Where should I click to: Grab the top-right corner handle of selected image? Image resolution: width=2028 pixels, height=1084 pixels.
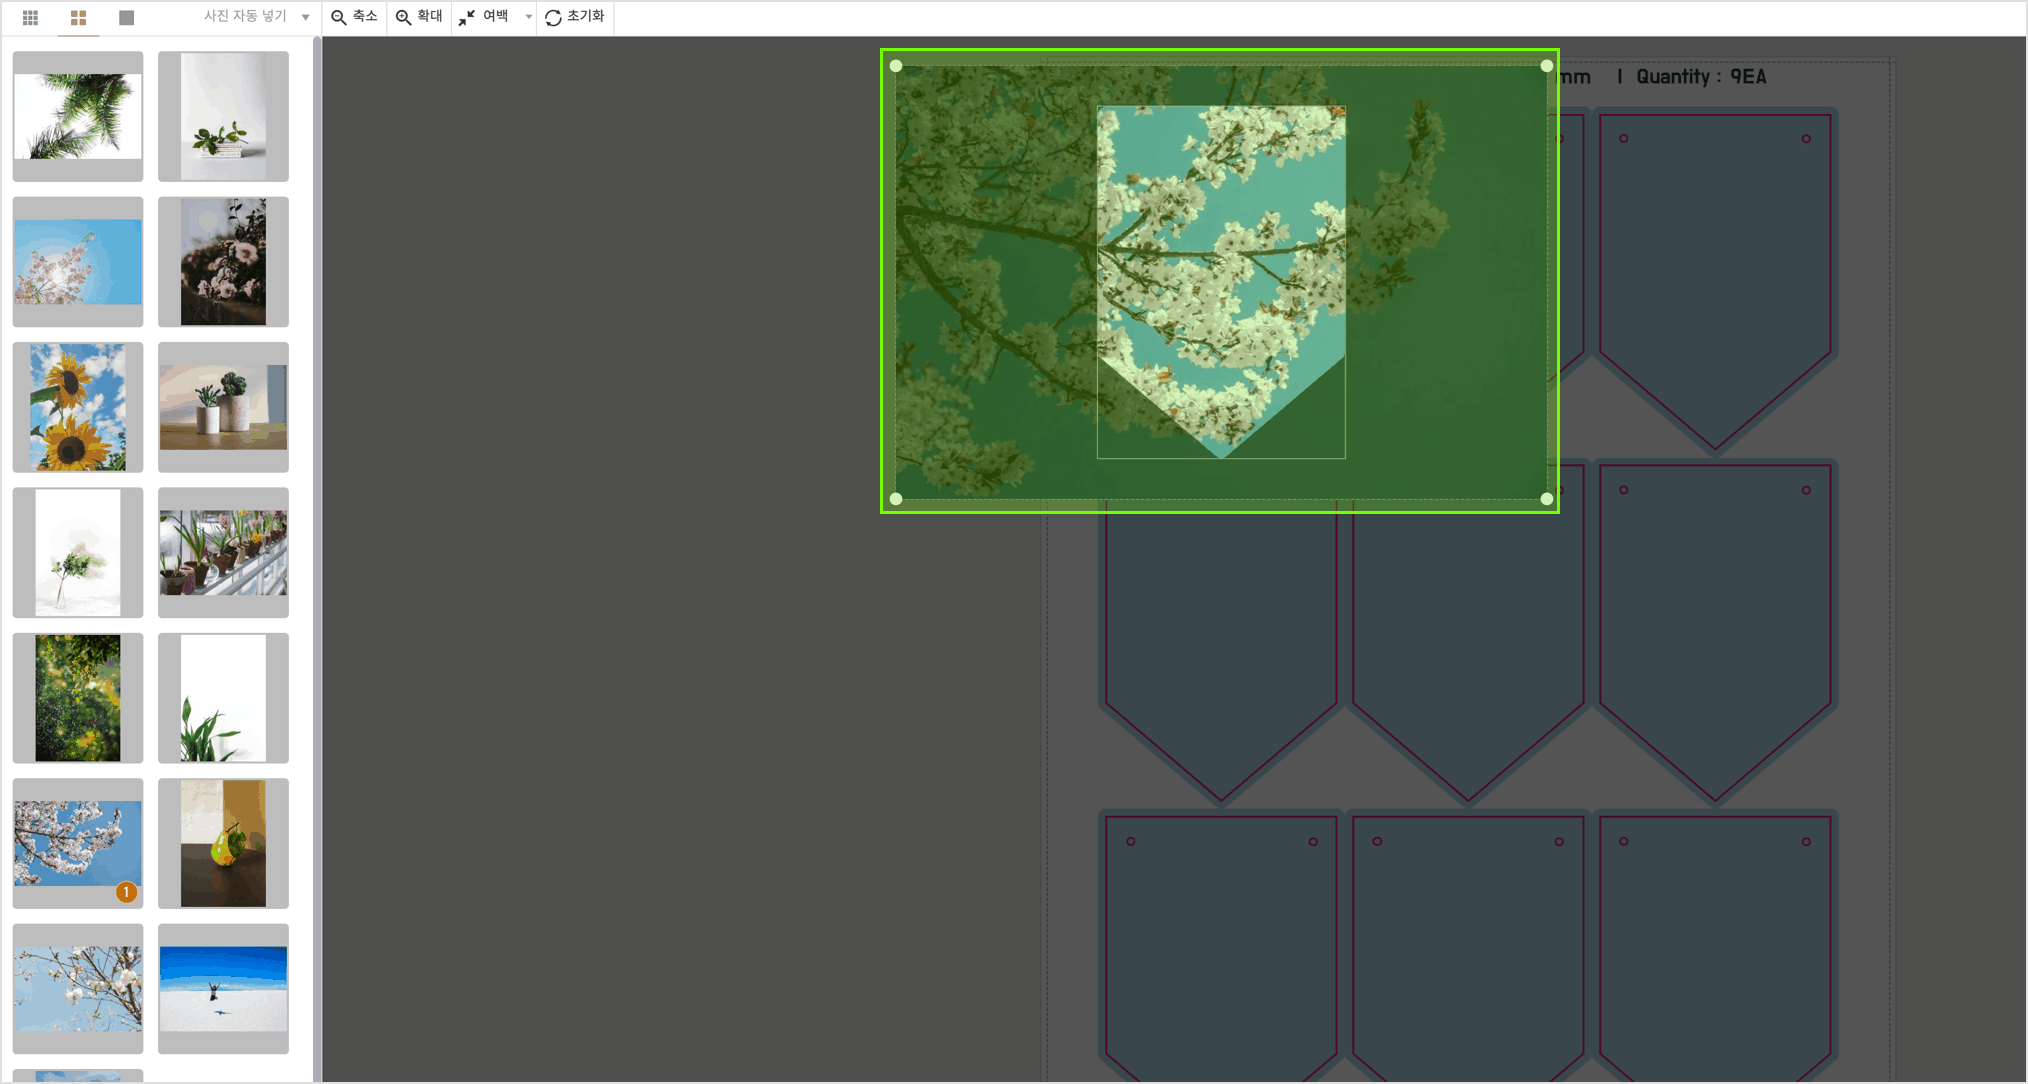pyautogui.click(x=1547, y=66)
